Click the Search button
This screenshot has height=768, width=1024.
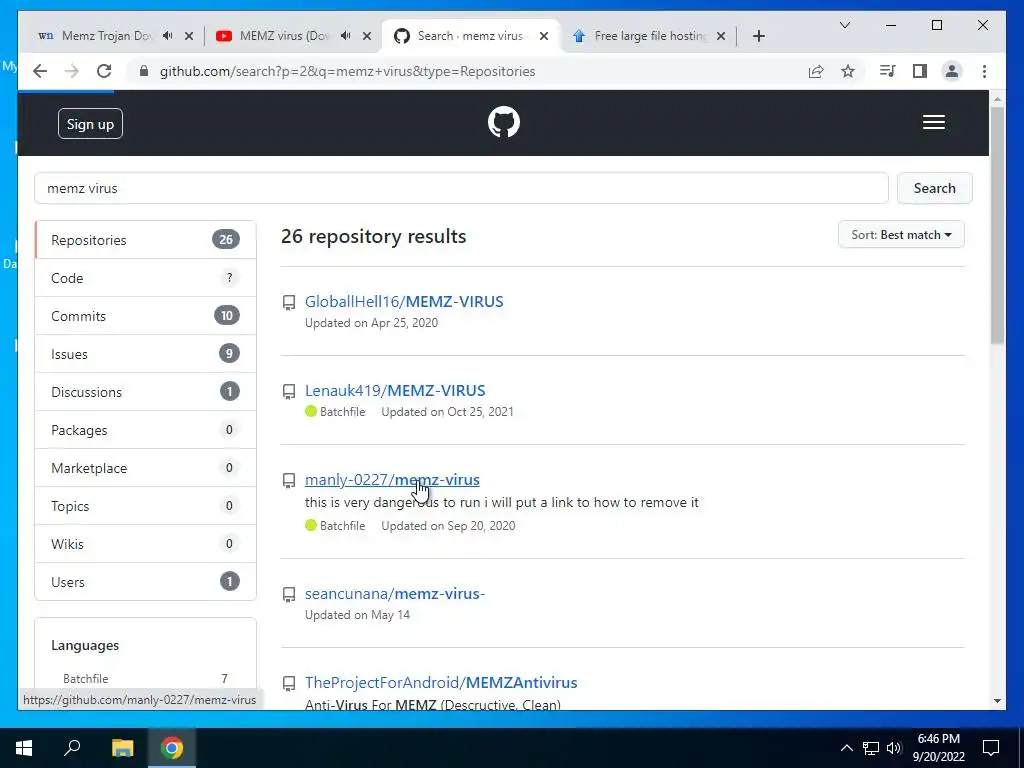point(934,188)
